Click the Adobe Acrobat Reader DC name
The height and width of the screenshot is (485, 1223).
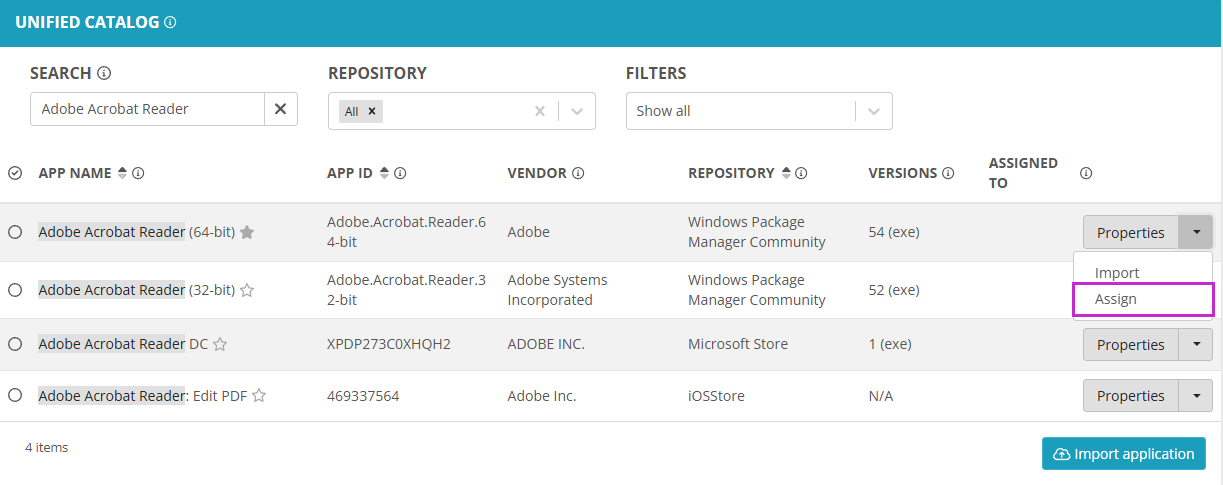click(123, 344)
